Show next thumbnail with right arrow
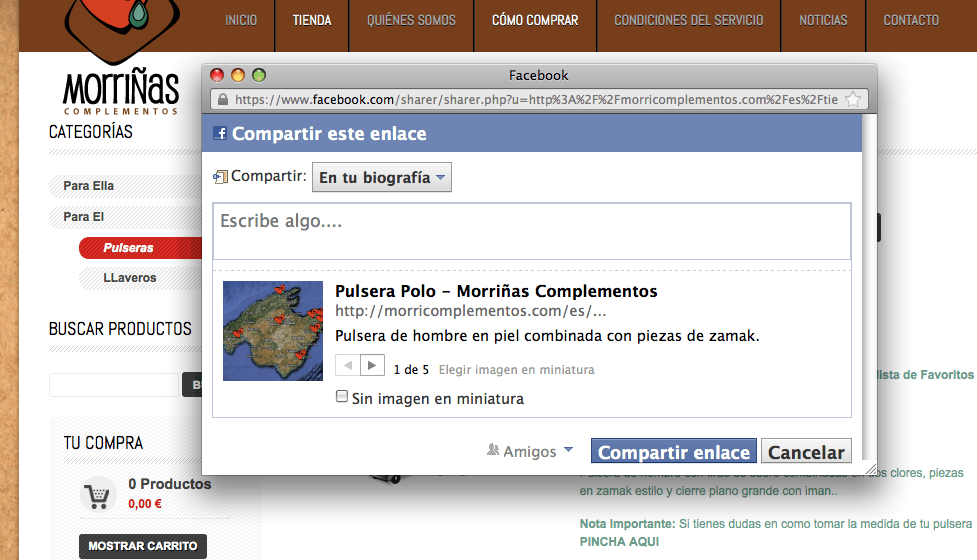The height and width of the screenshot is (560, 977). [372, 365]
